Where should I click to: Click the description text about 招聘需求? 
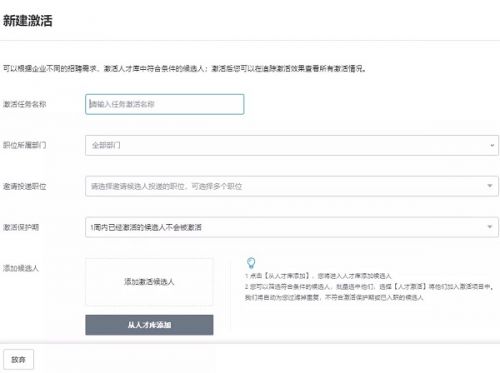tap(185, 69)
